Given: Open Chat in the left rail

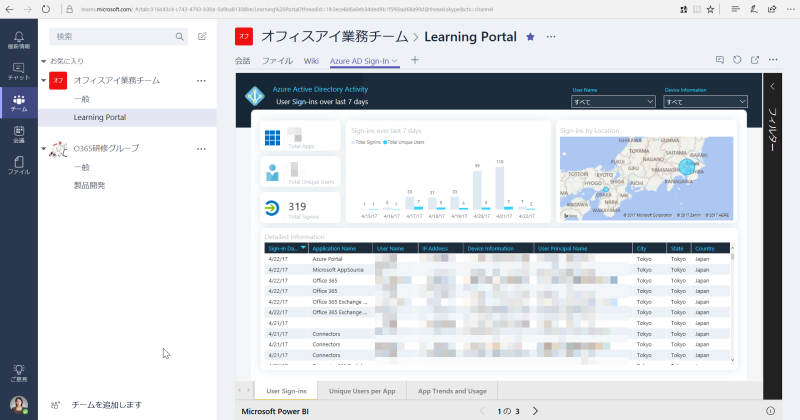Looking at the screenshot, I should click(x=18, y=71).
